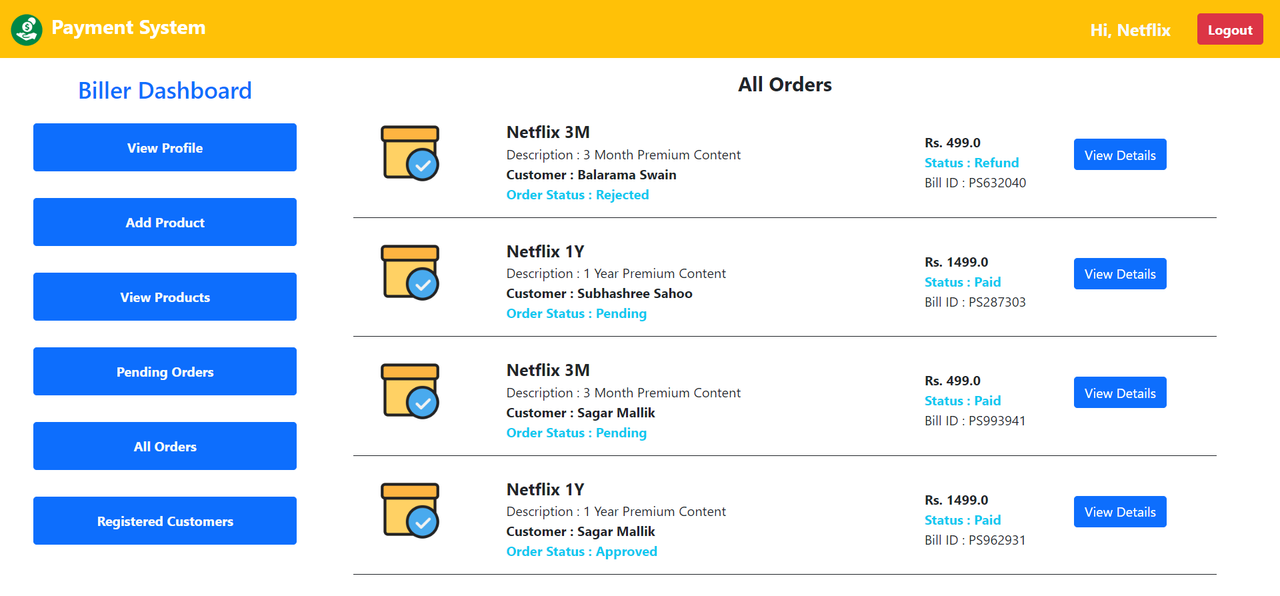
Task: Click the Biller Dashboard heading
Action: (x=165, y=91)
